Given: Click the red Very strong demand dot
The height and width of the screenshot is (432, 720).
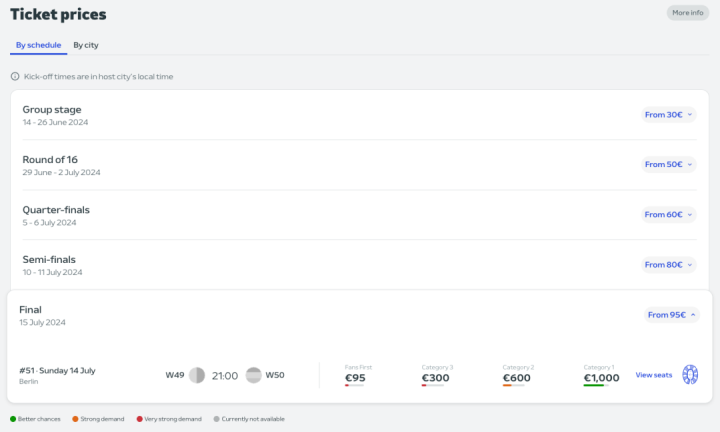Looking at the screenshot, I should click(137, 419).
